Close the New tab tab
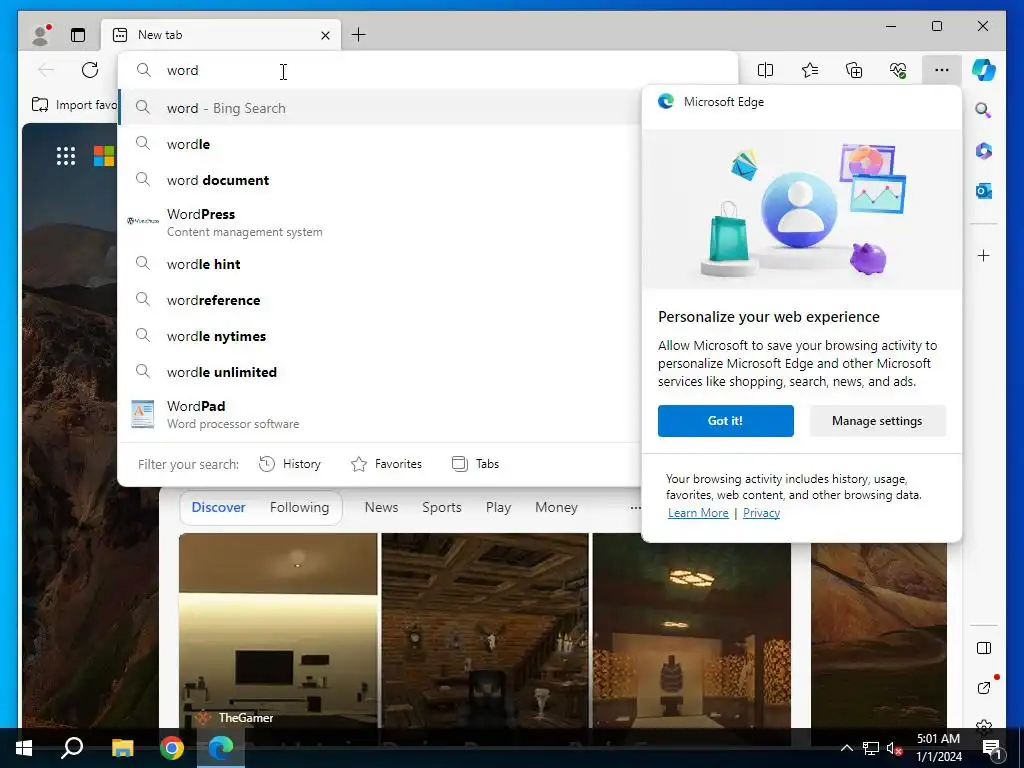This screenshot has height=768, width=1024. click(x=325, y=35)
